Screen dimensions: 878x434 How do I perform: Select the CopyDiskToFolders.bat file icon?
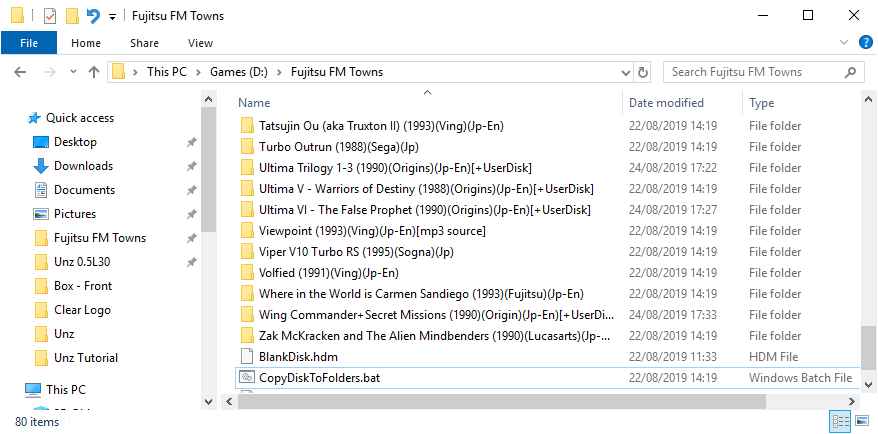click(x=247, y=377)
